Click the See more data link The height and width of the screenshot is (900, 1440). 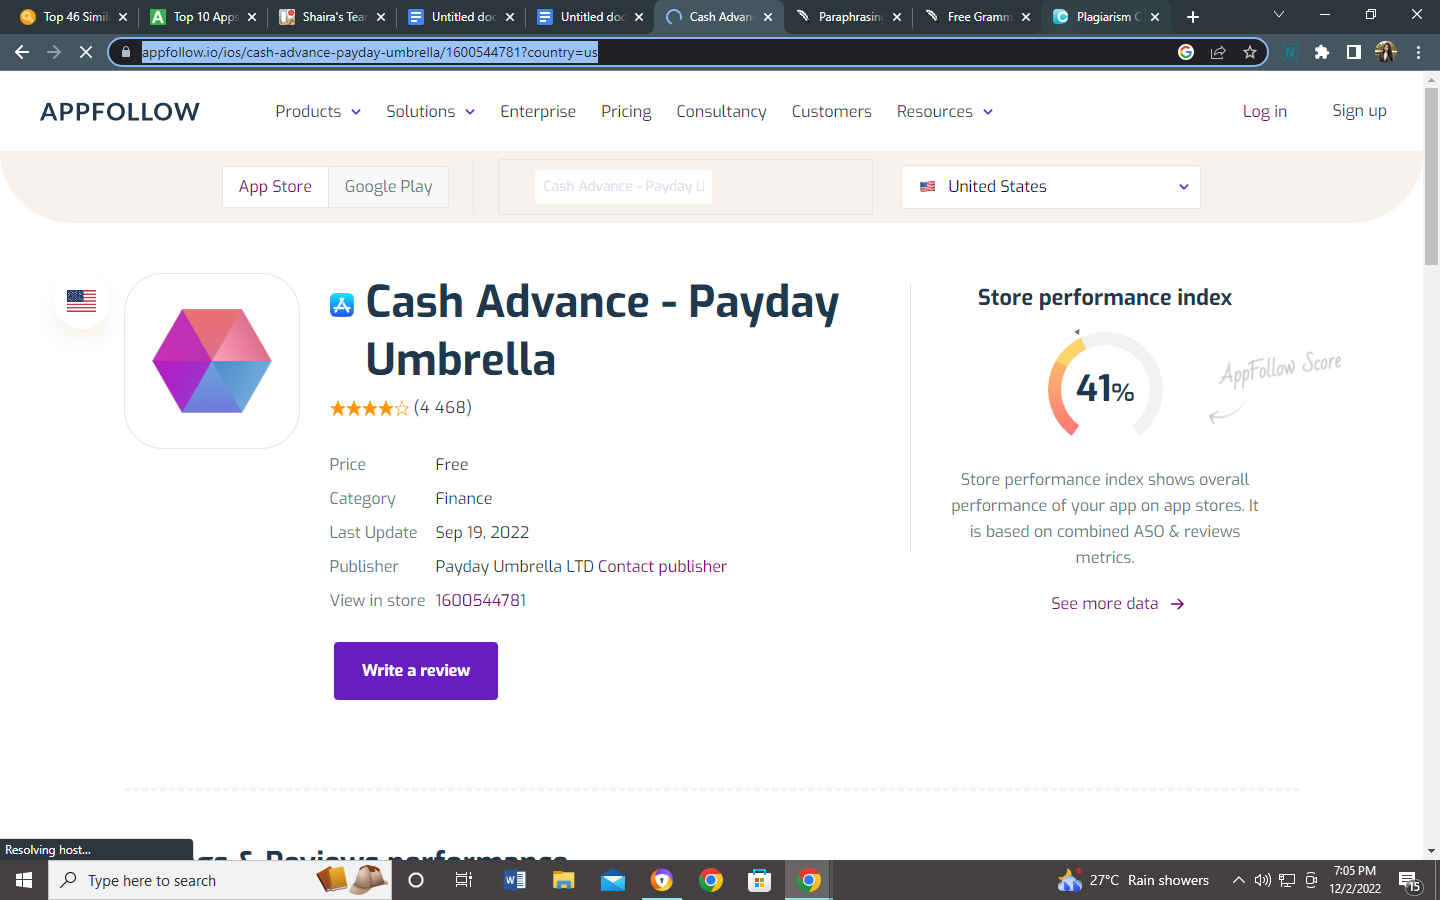1117,604
